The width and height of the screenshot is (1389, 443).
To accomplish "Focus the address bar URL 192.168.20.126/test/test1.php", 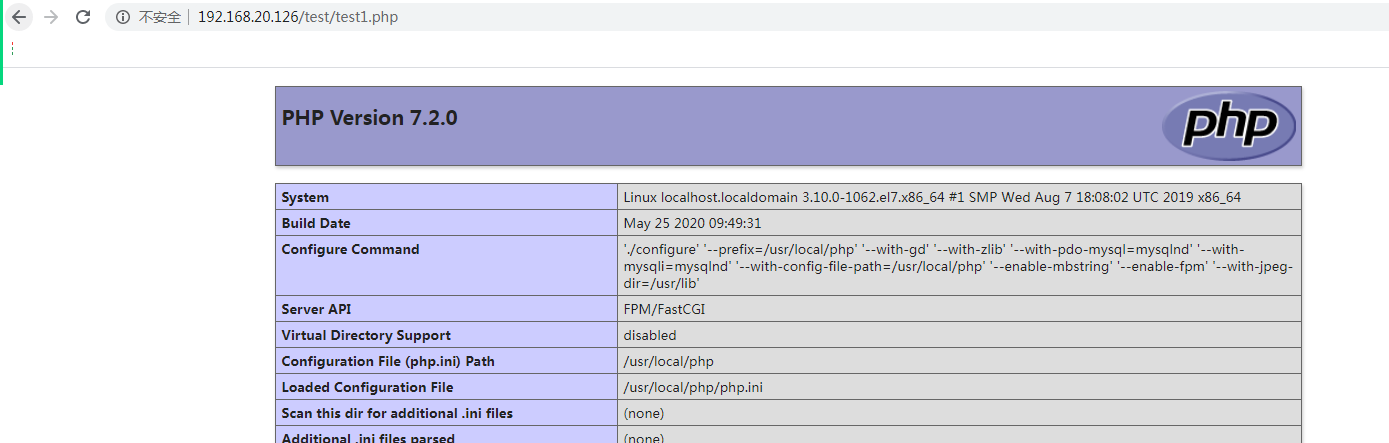I will (x=298, y=17).
